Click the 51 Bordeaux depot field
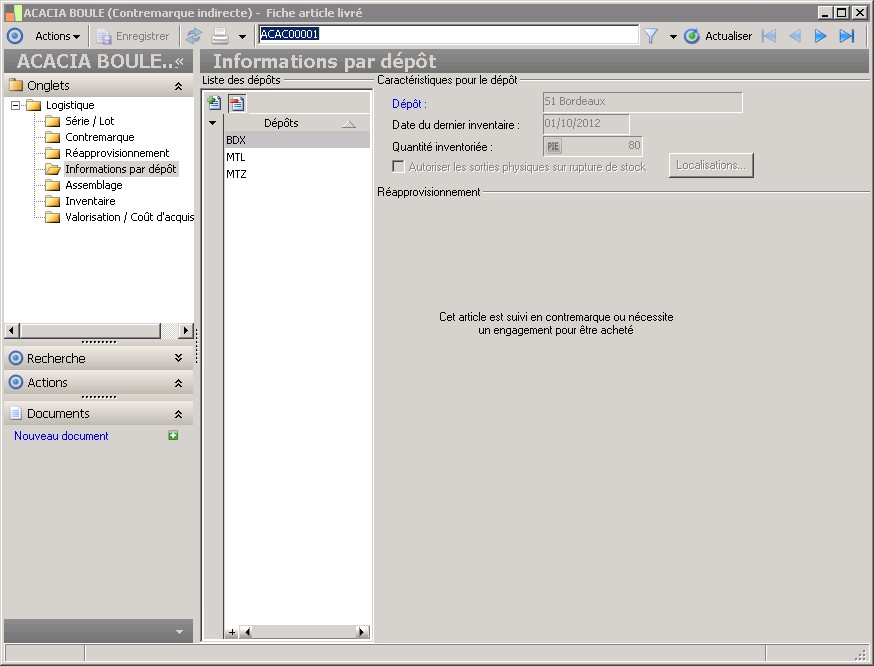The height and width of the screenshot is (666, 874). click(642, 102)
